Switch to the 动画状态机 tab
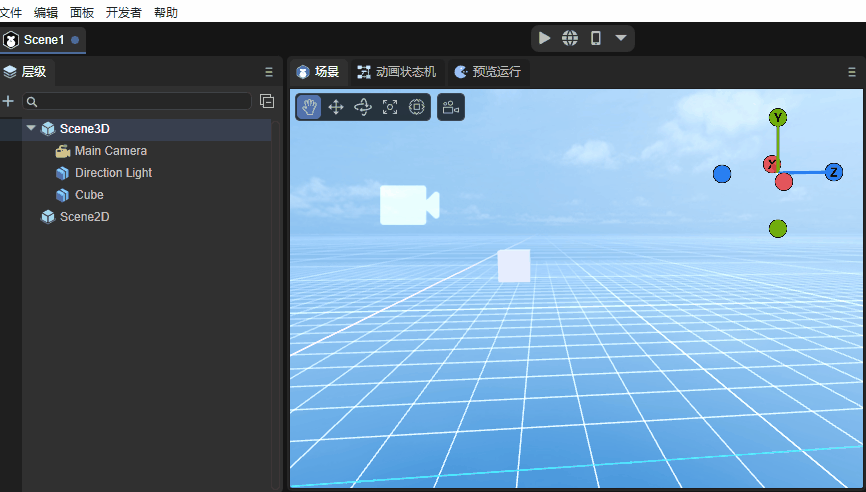Image resolution: width=866 pixels, height=492 pixels. 396,72
